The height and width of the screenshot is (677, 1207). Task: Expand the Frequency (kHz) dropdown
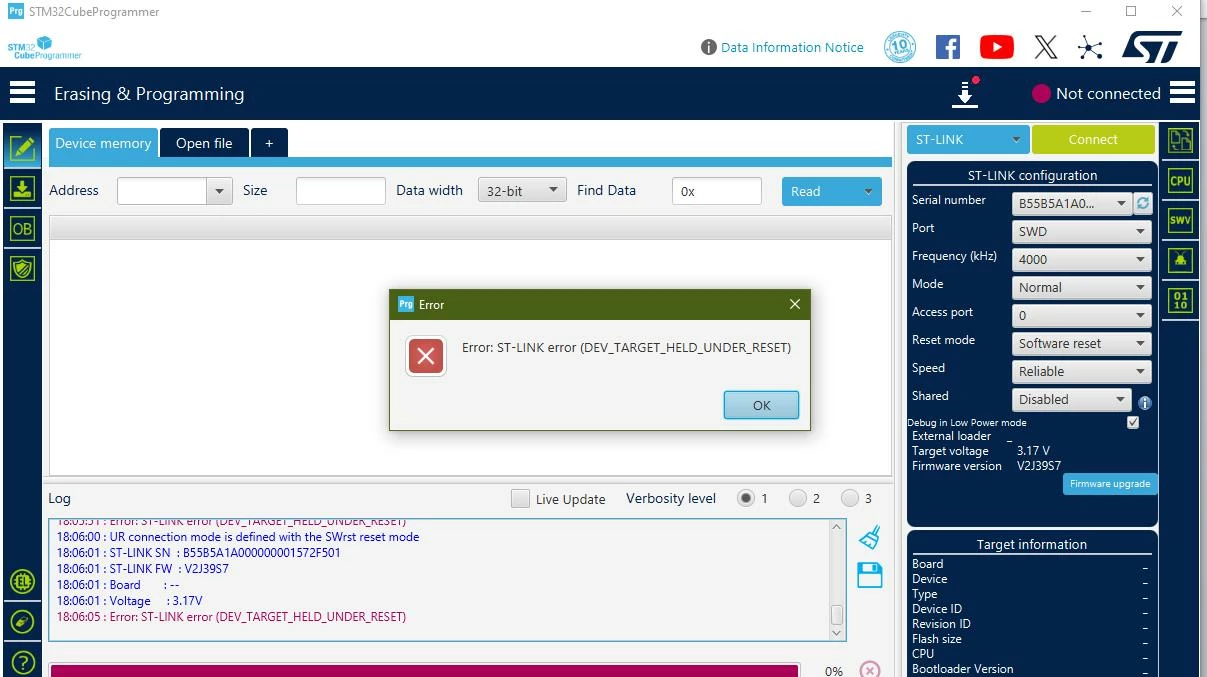pyautogui.click(x=1081, y=259)
